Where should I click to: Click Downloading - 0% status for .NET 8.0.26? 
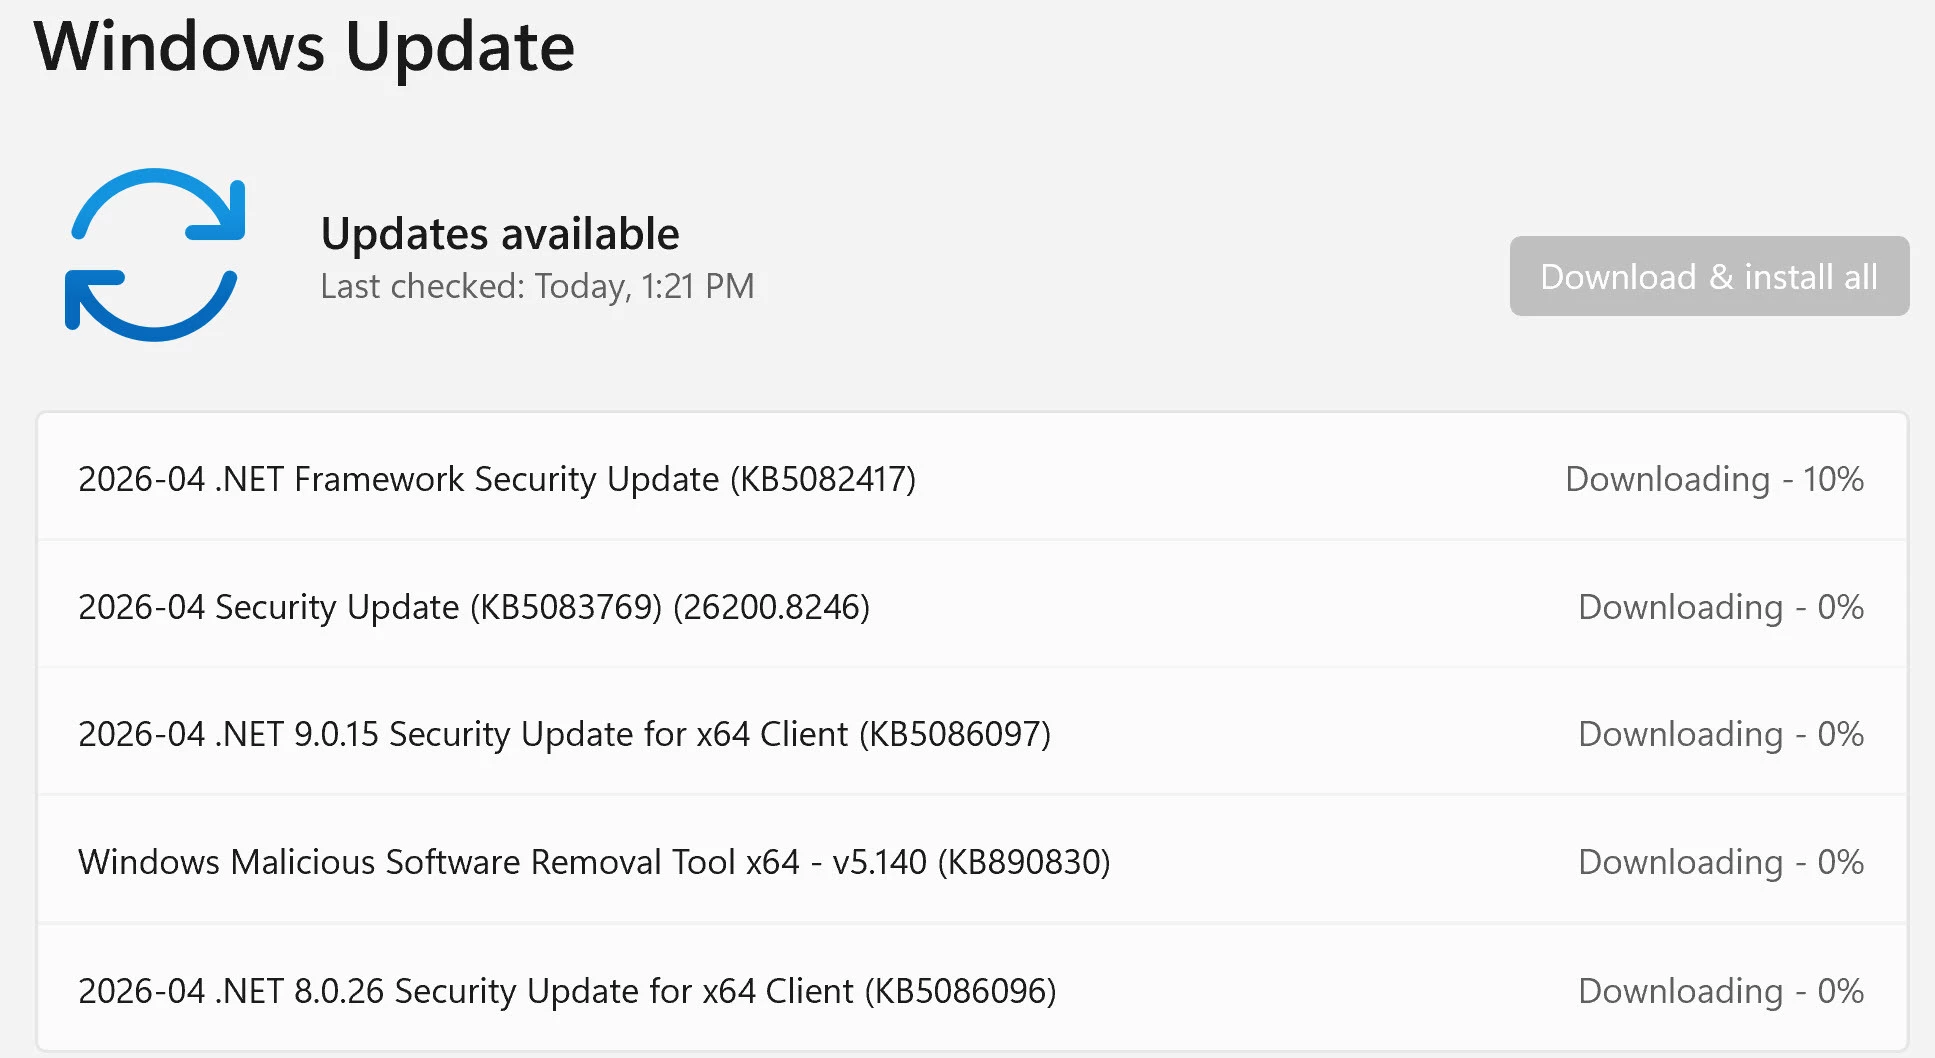coord(1721,991)
